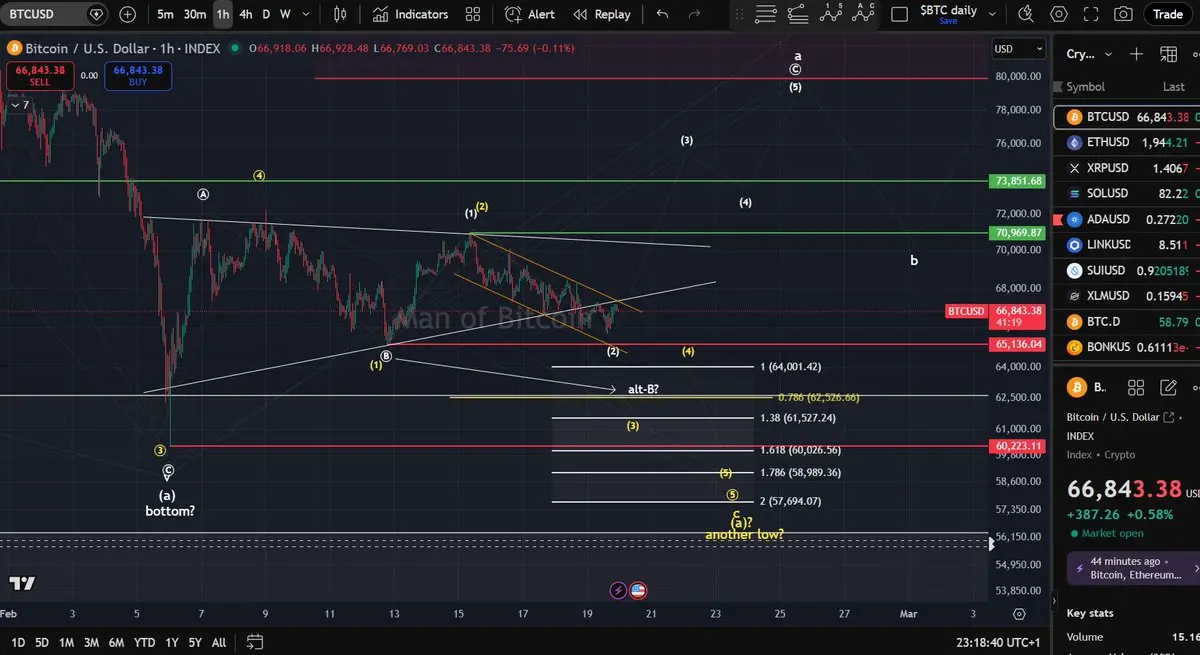Select the 1h timeframe
Image resolution: width=1200 pixels, height=655 pixels.
tap(222, 14)
